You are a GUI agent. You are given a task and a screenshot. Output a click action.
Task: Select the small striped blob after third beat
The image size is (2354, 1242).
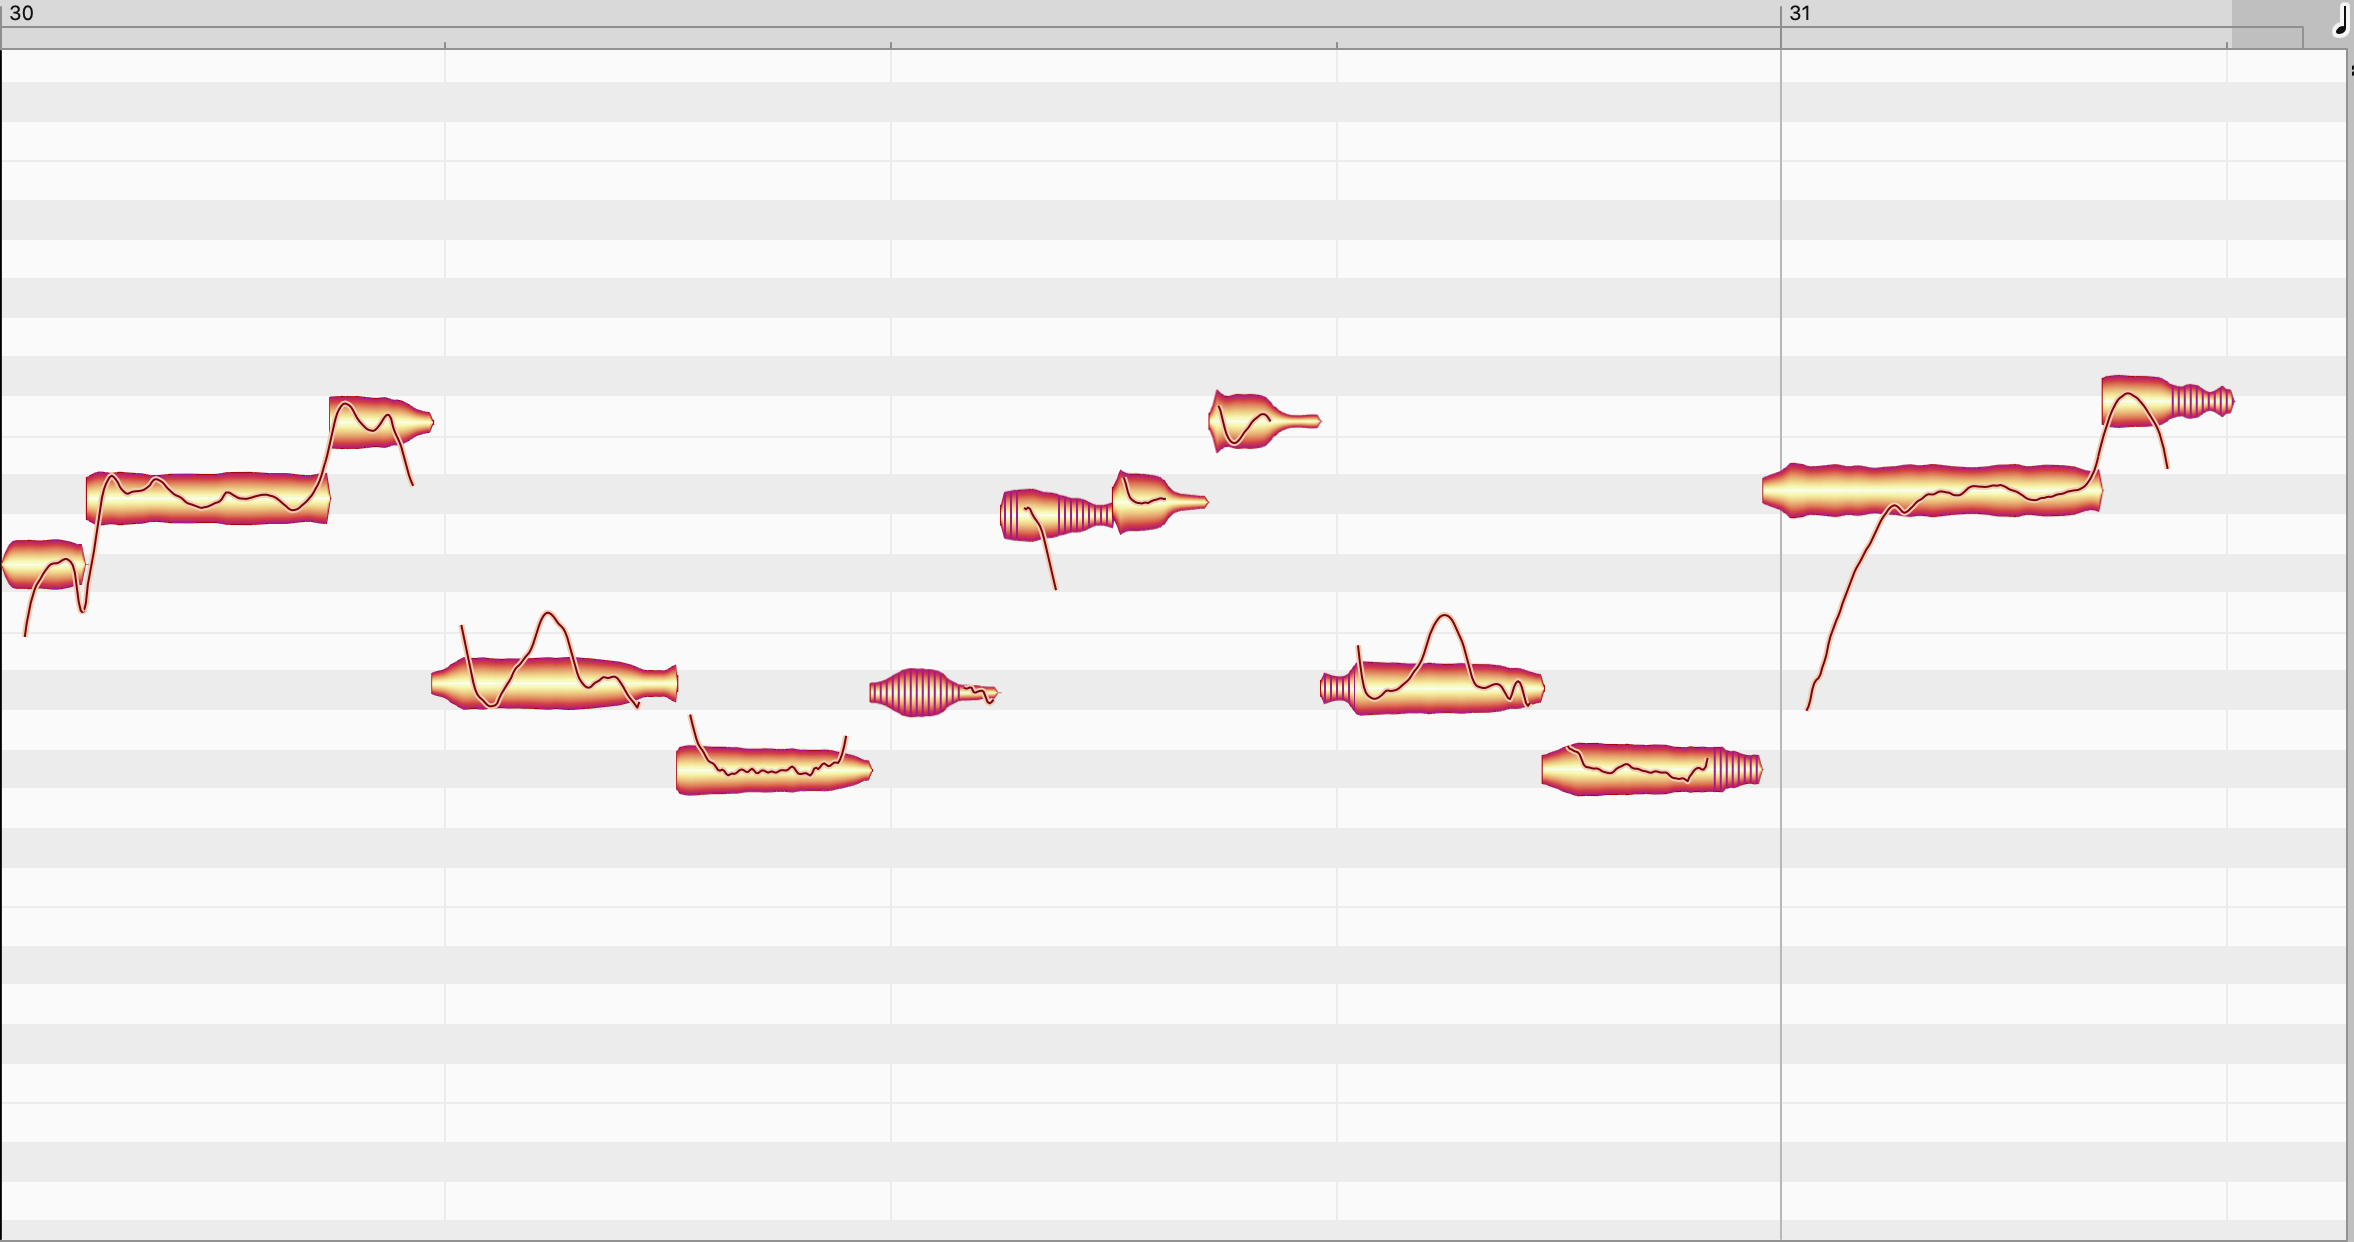point(933,692)
